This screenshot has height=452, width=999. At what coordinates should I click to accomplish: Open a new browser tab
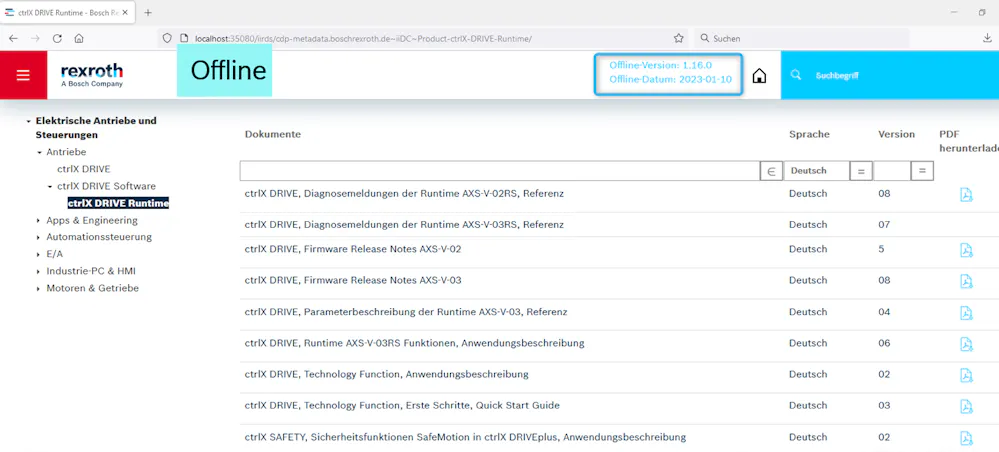tap(148, 12)
